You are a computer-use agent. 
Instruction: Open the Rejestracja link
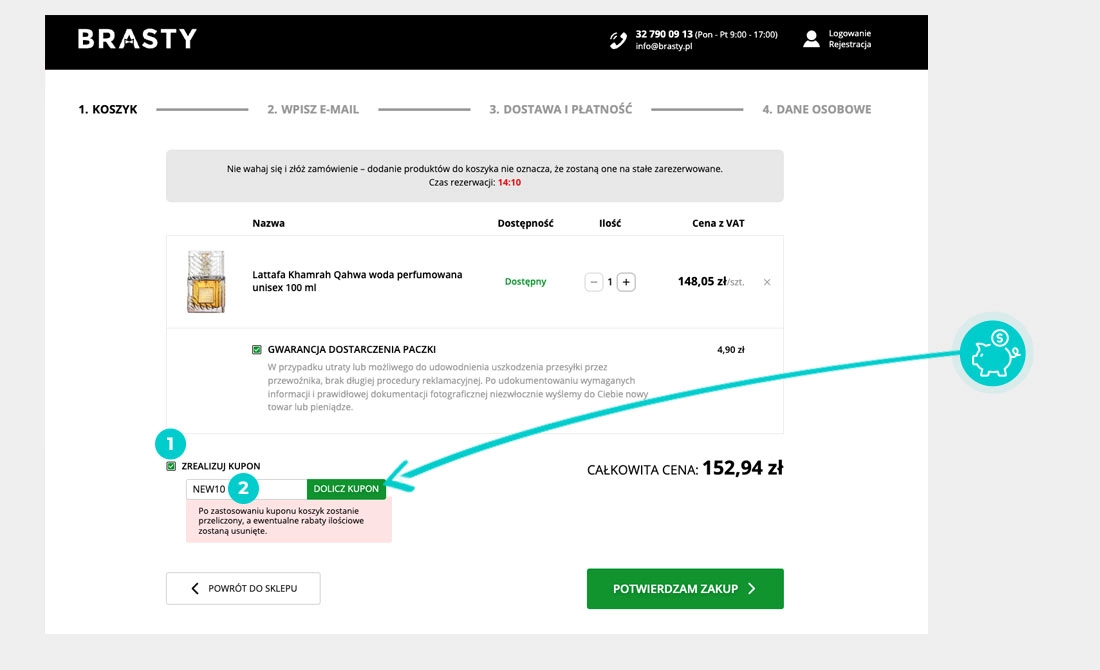click(x=849, y=45)
